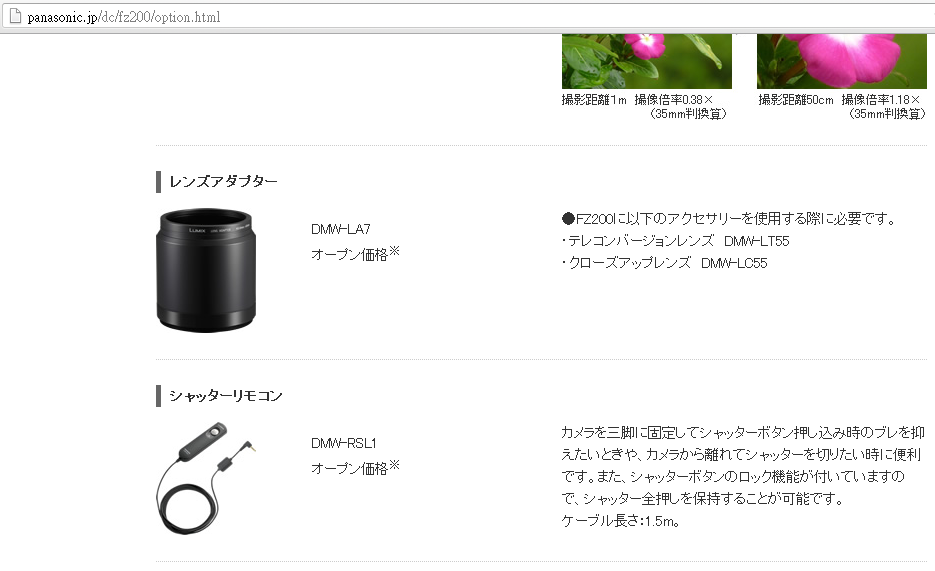Click the ケーブル長さ:1.5m cable length text

pos(621,520)
